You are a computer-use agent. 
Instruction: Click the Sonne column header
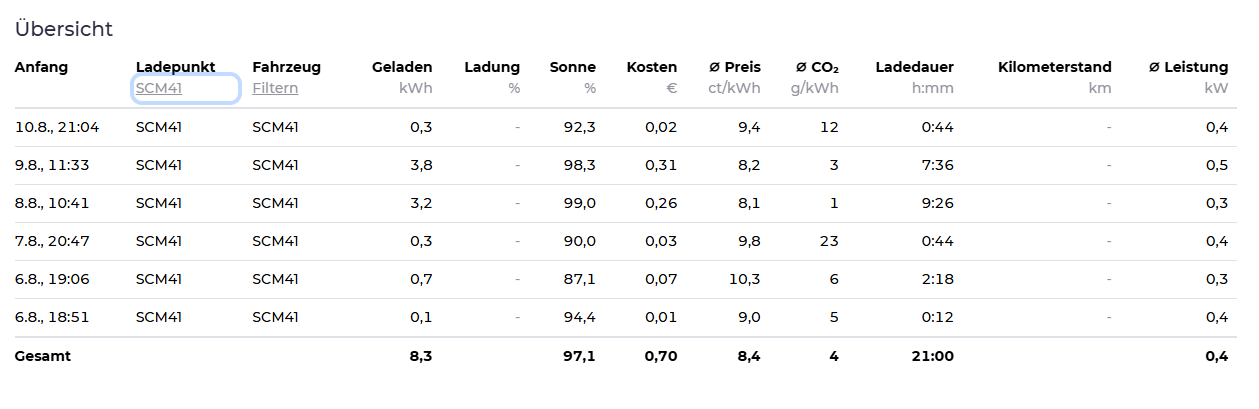pos(573,67)
